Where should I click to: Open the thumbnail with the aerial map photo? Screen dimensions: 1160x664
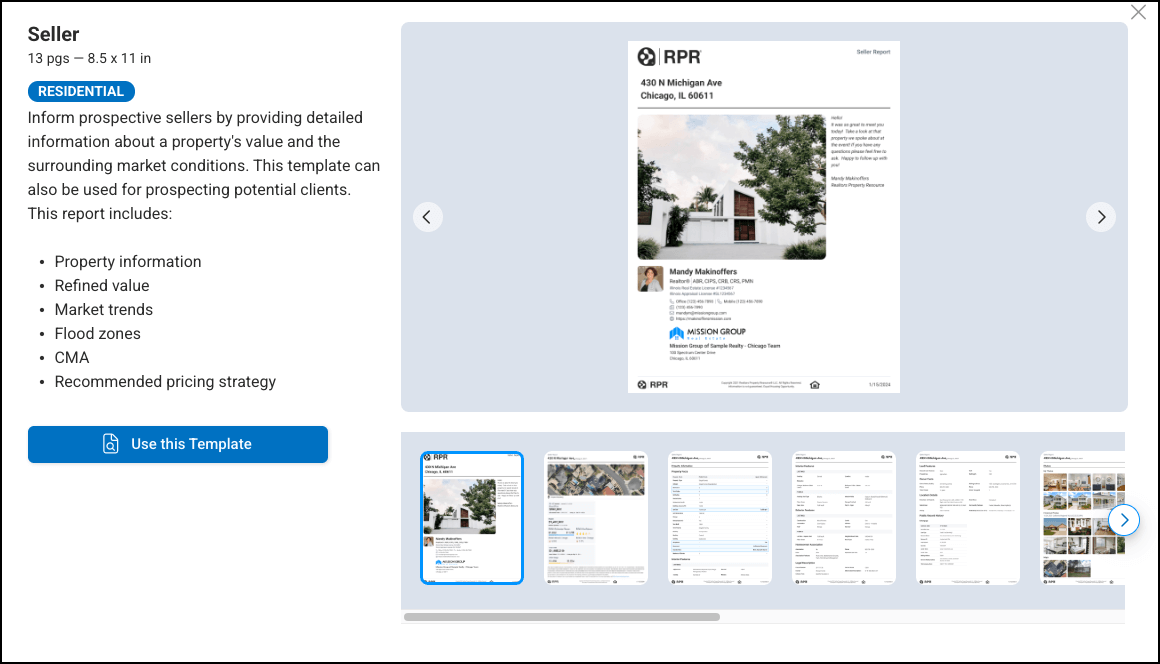pyautogui.click(x=596, y=518)
